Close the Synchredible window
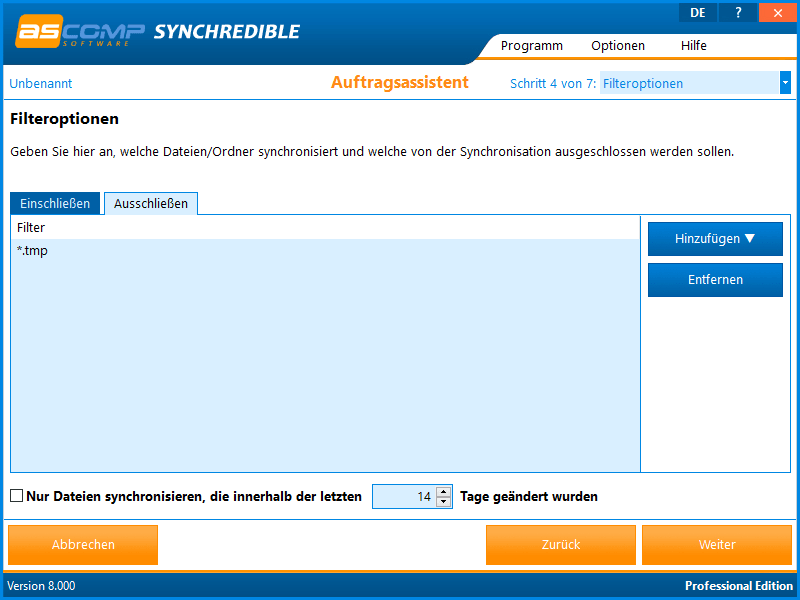800x600 pixels. (x=776, y=12)
